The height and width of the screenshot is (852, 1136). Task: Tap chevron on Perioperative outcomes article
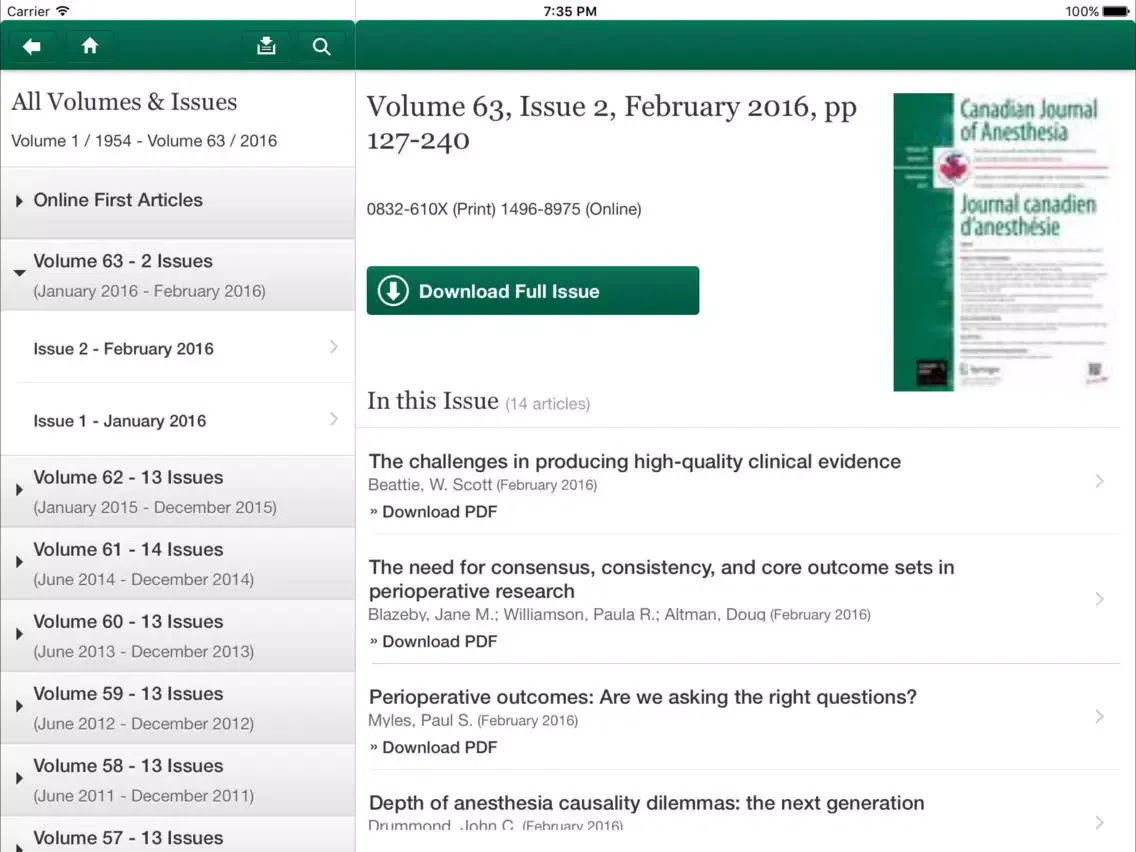(1099, 717)
